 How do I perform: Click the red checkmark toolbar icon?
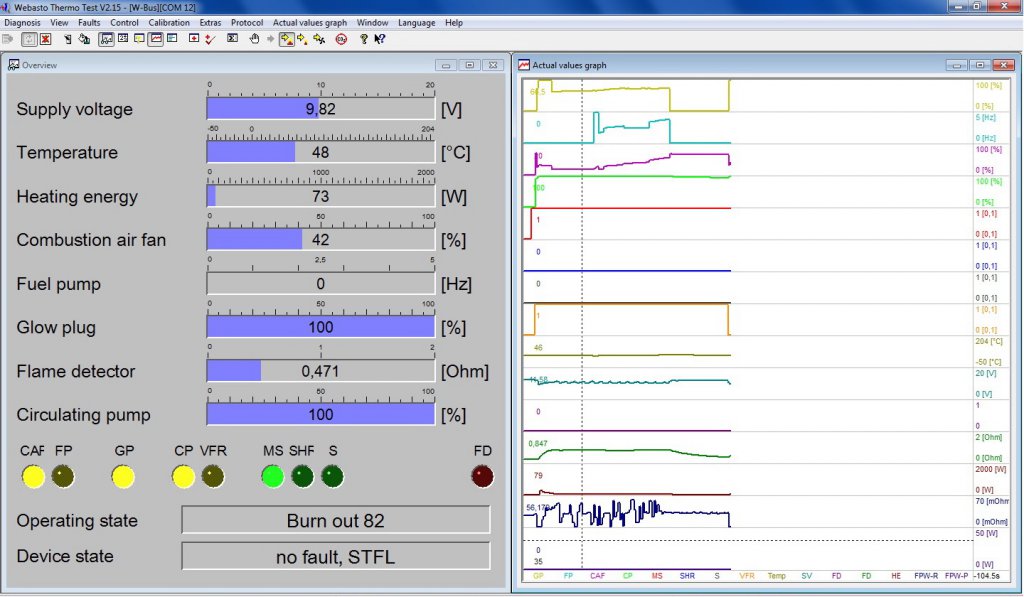coord(210,39)
